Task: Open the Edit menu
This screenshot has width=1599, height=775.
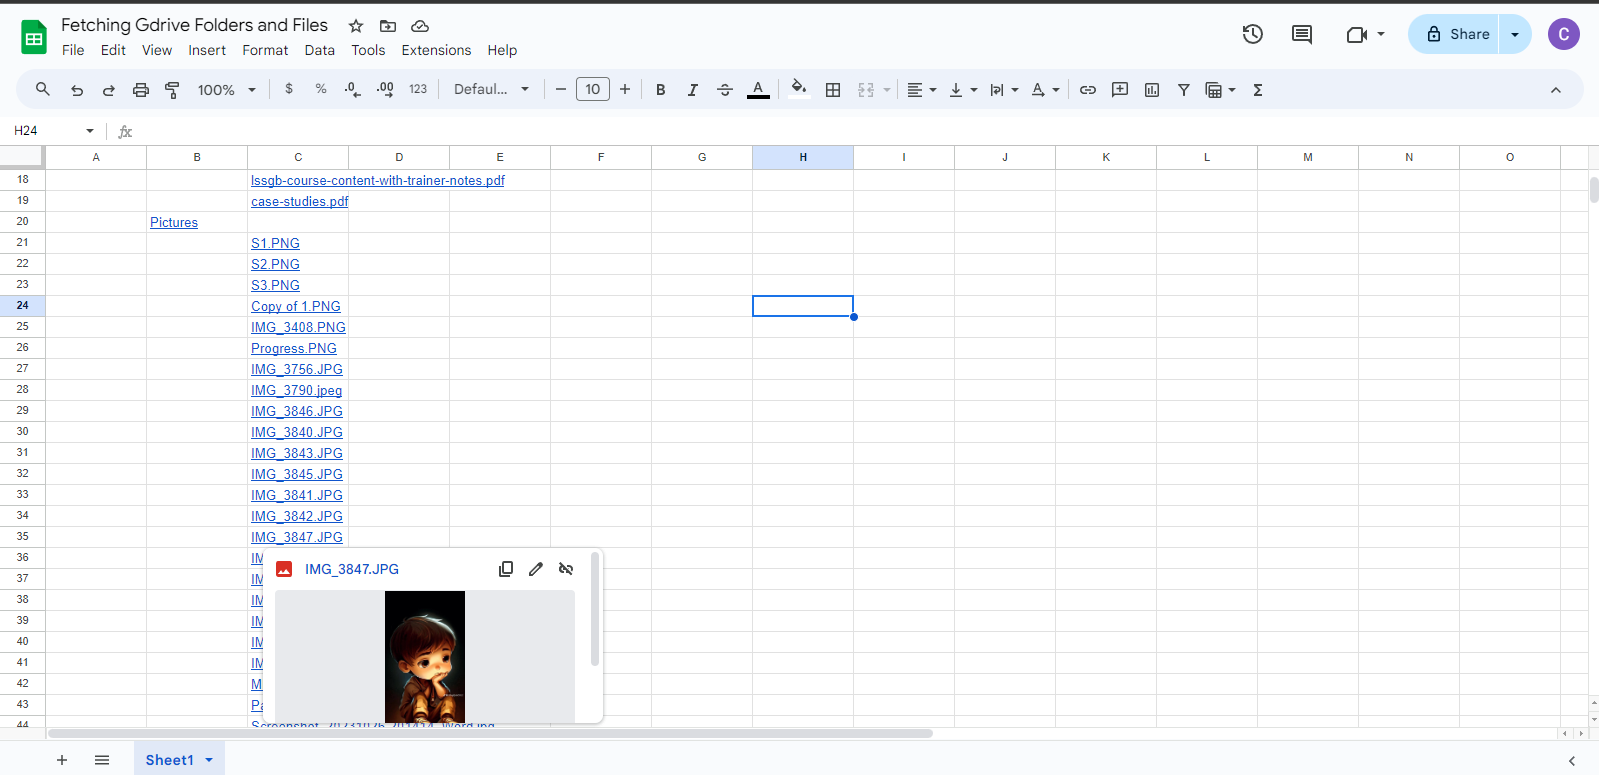Action: [x=113, y=50]
